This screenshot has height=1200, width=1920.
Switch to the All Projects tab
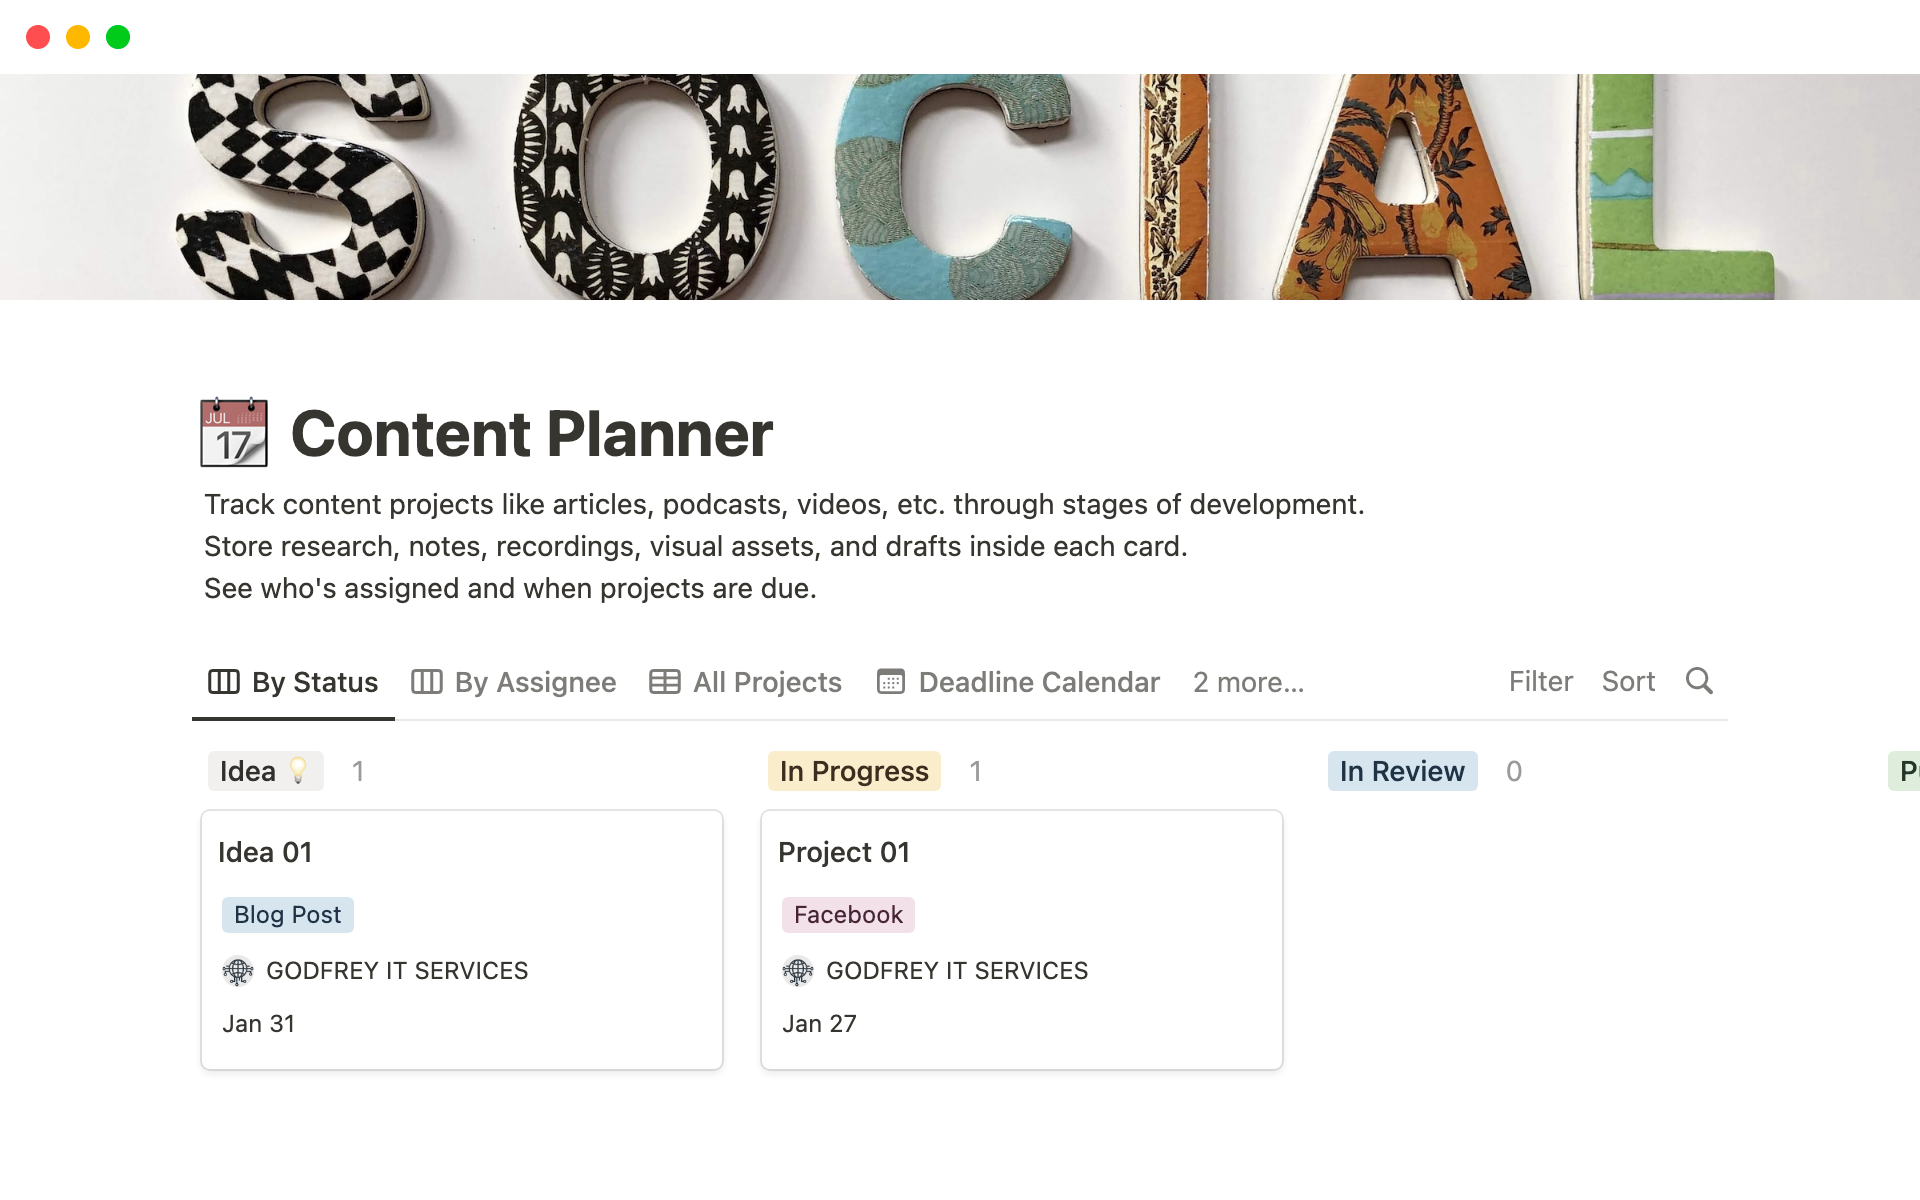(764, 680)
